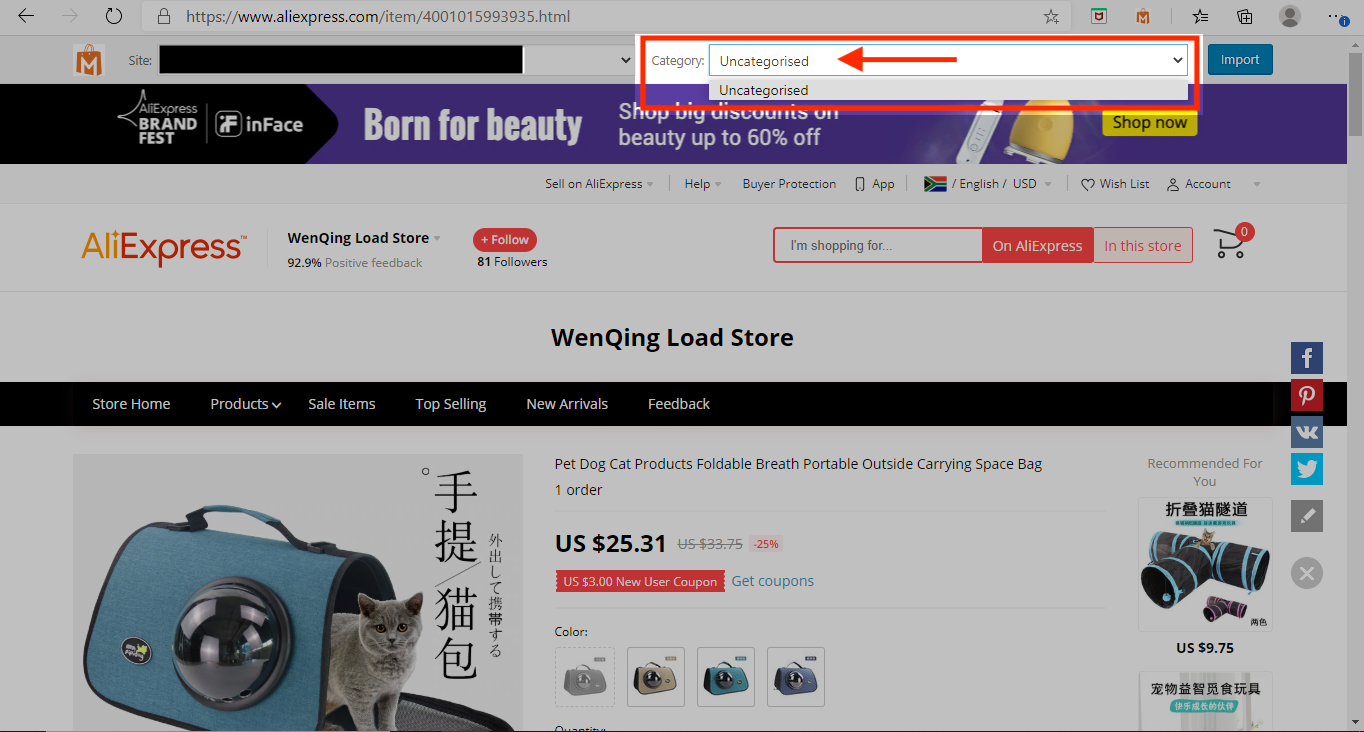Screen dimensions: 1364x732
Task: Expand WenQing Load Store name dropdown
Action: click(364, 238)
